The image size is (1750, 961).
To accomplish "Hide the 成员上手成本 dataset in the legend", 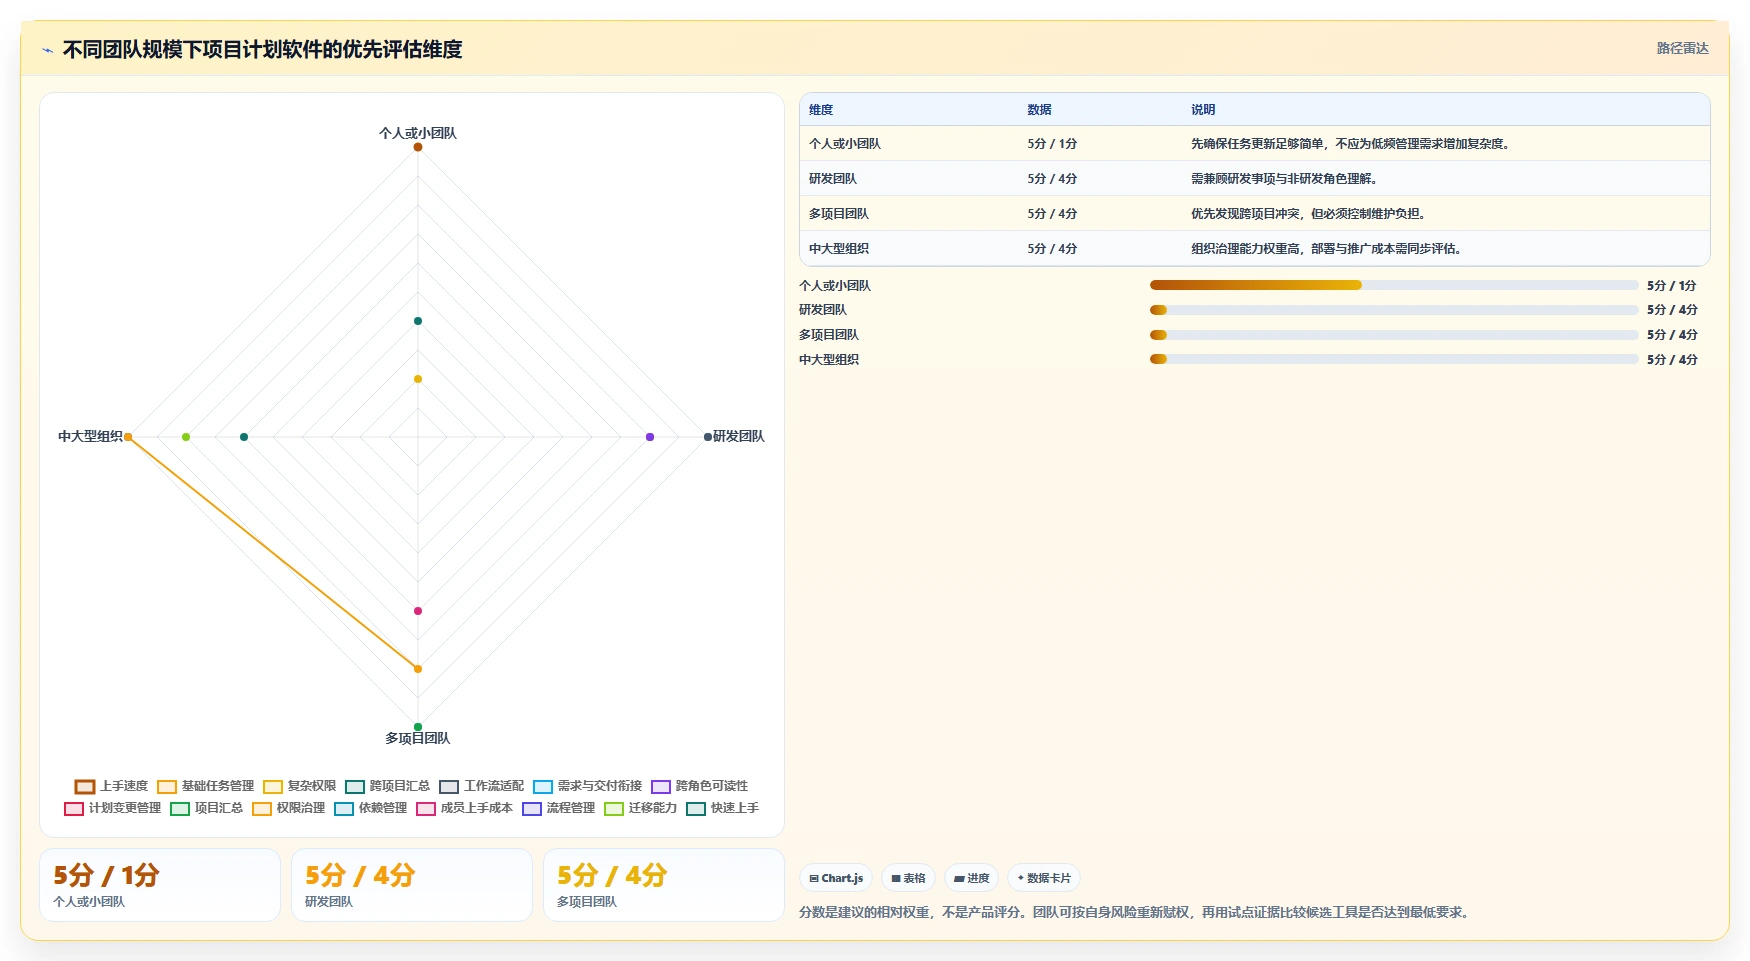I will (x=464, y=808).
